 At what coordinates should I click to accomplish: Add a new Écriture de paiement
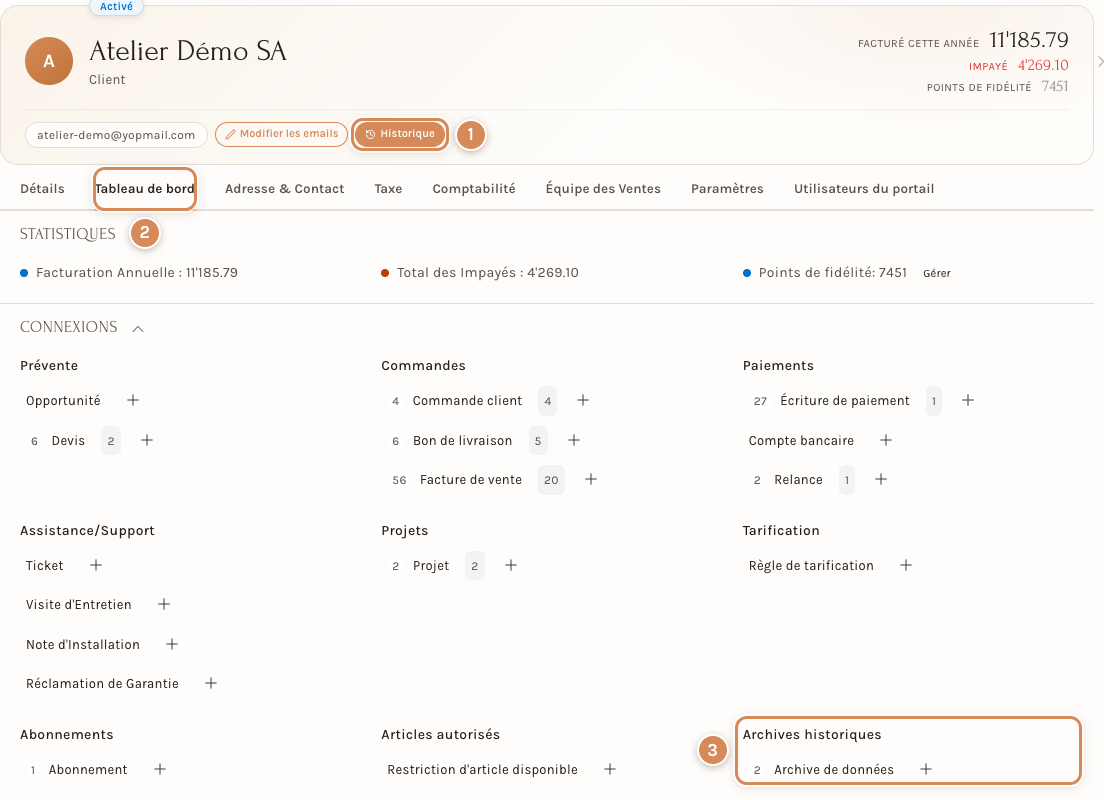[x=968, y=400]
